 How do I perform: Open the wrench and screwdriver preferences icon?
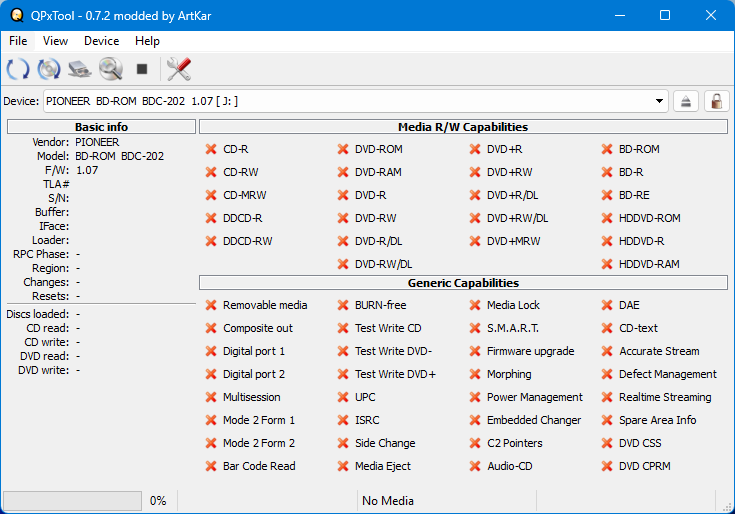179,69
